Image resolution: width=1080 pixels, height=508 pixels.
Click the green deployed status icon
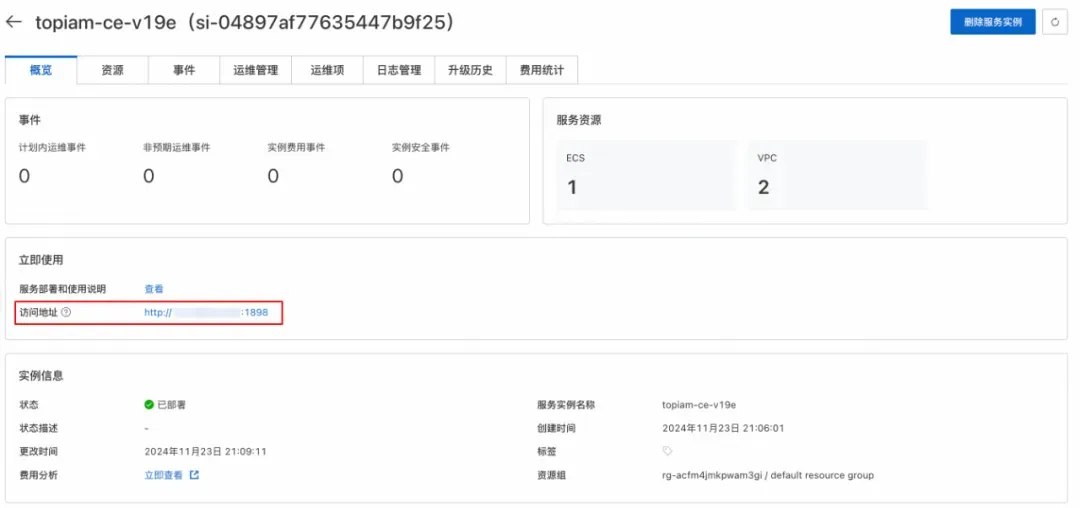[149, 405]
